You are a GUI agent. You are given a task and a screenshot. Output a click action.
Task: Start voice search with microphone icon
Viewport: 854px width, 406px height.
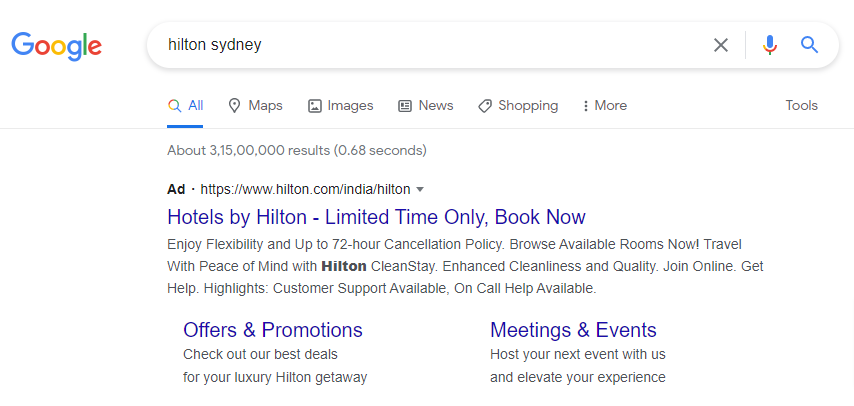click(x=770, y=45)
